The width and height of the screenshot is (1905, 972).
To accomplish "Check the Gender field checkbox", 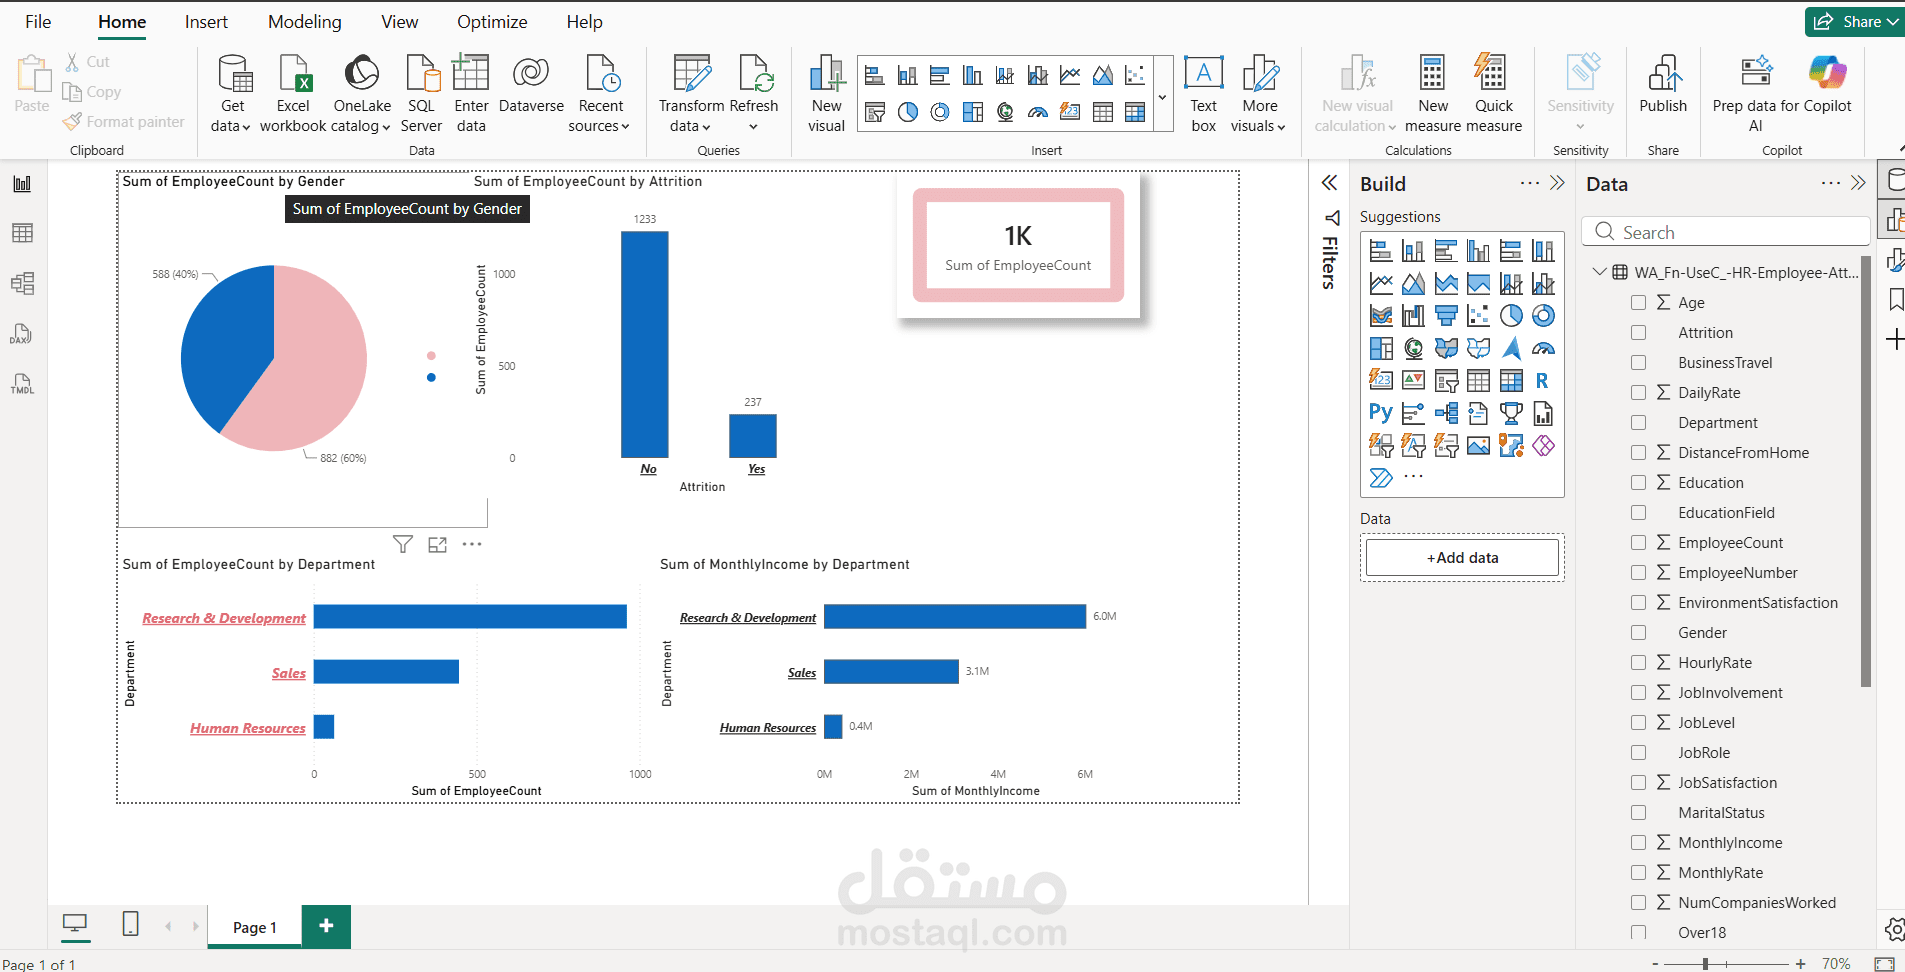I will pyautogui.click(x=1638, y=632).
